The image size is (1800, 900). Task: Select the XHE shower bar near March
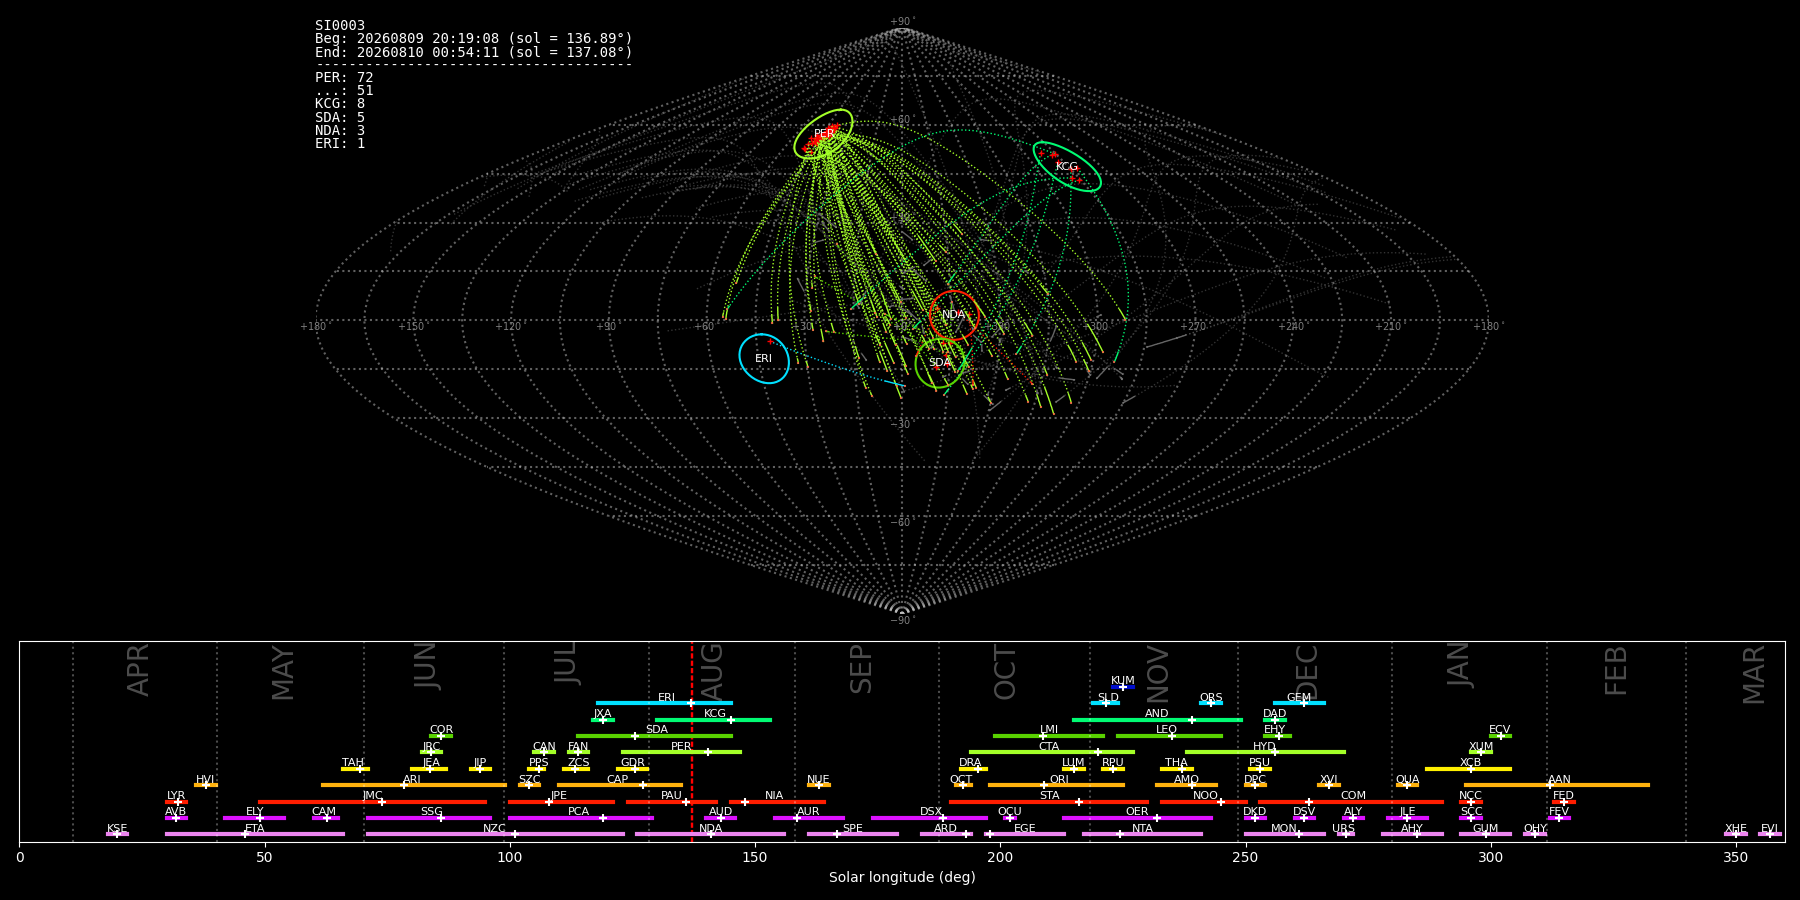point(1736,834)
